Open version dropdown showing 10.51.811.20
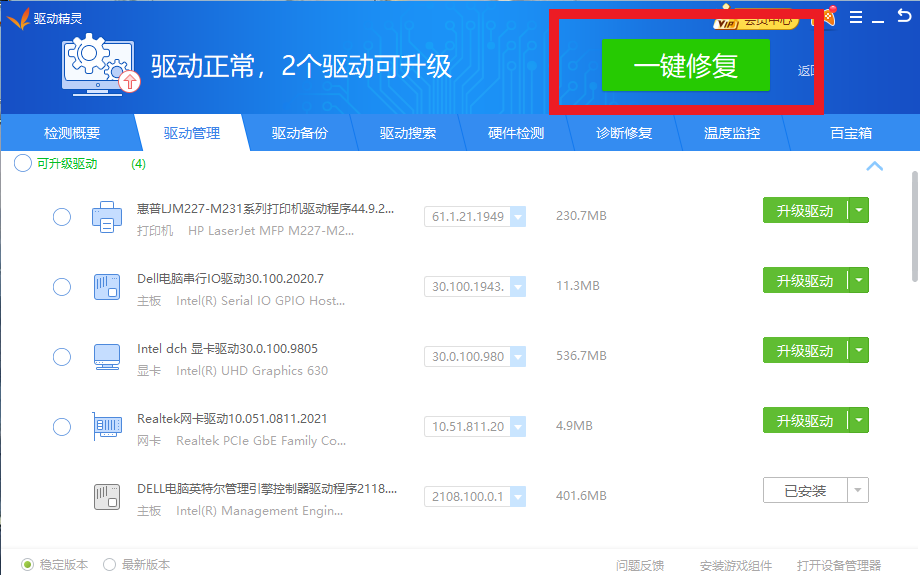920x575 pixels. [x=518, y=427]
